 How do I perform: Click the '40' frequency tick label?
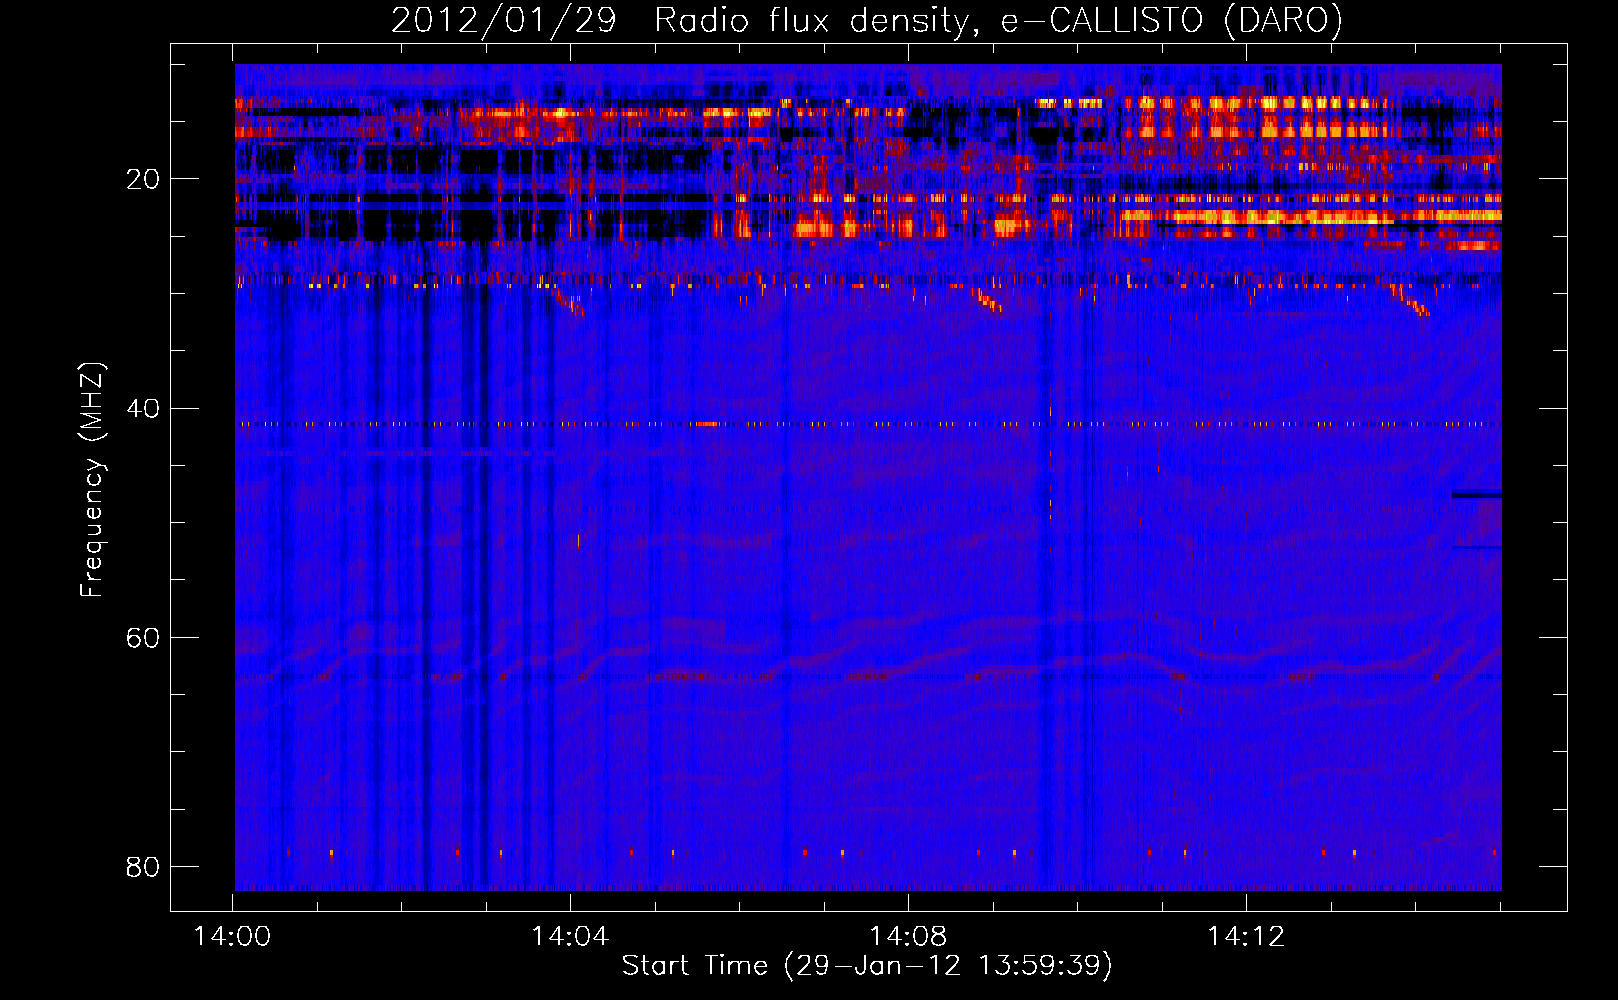point(143,409)
